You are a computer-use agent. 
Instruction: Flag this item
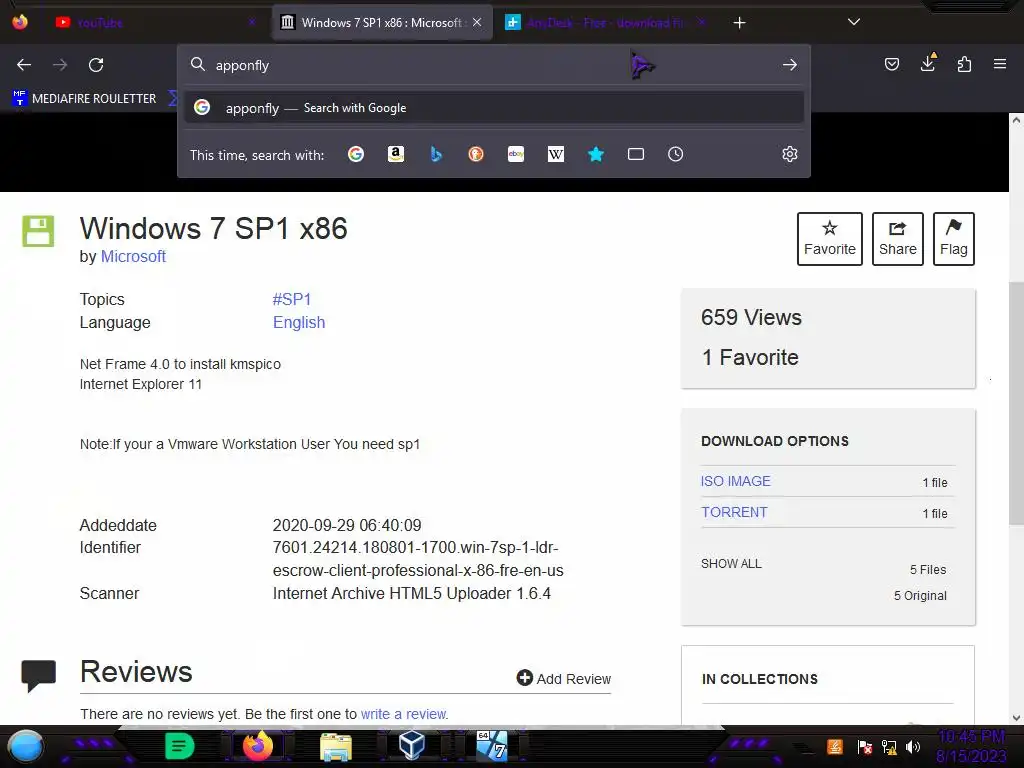point(953,239)
